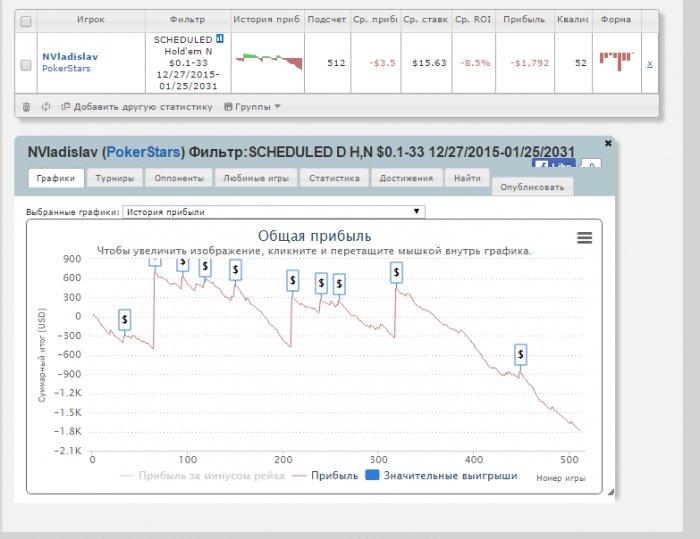
Task: Switch to the Статистика tab
Action: point(334,178)
